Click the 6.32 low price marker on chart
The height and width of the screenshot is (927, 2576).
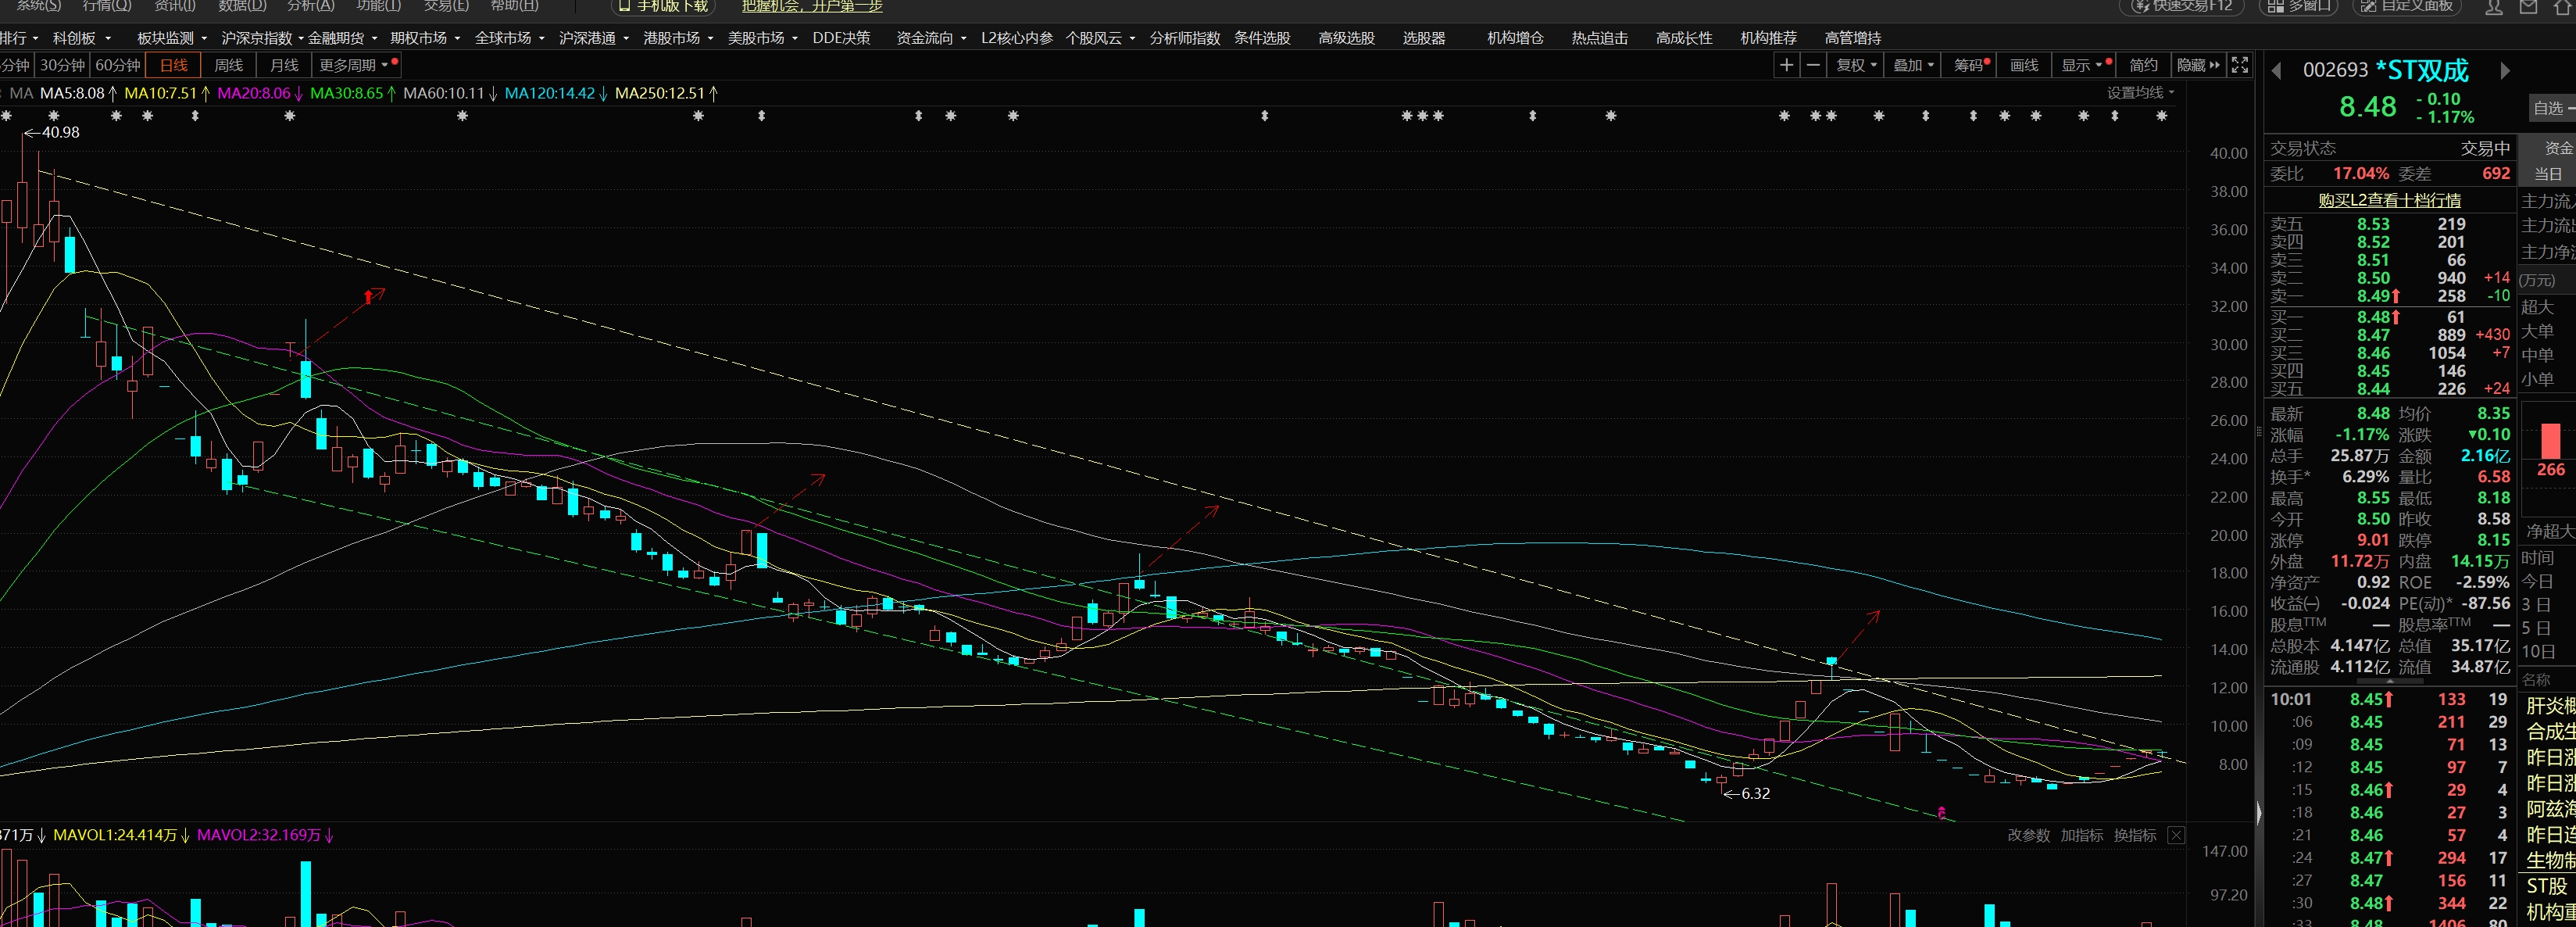coord(1747,793)
